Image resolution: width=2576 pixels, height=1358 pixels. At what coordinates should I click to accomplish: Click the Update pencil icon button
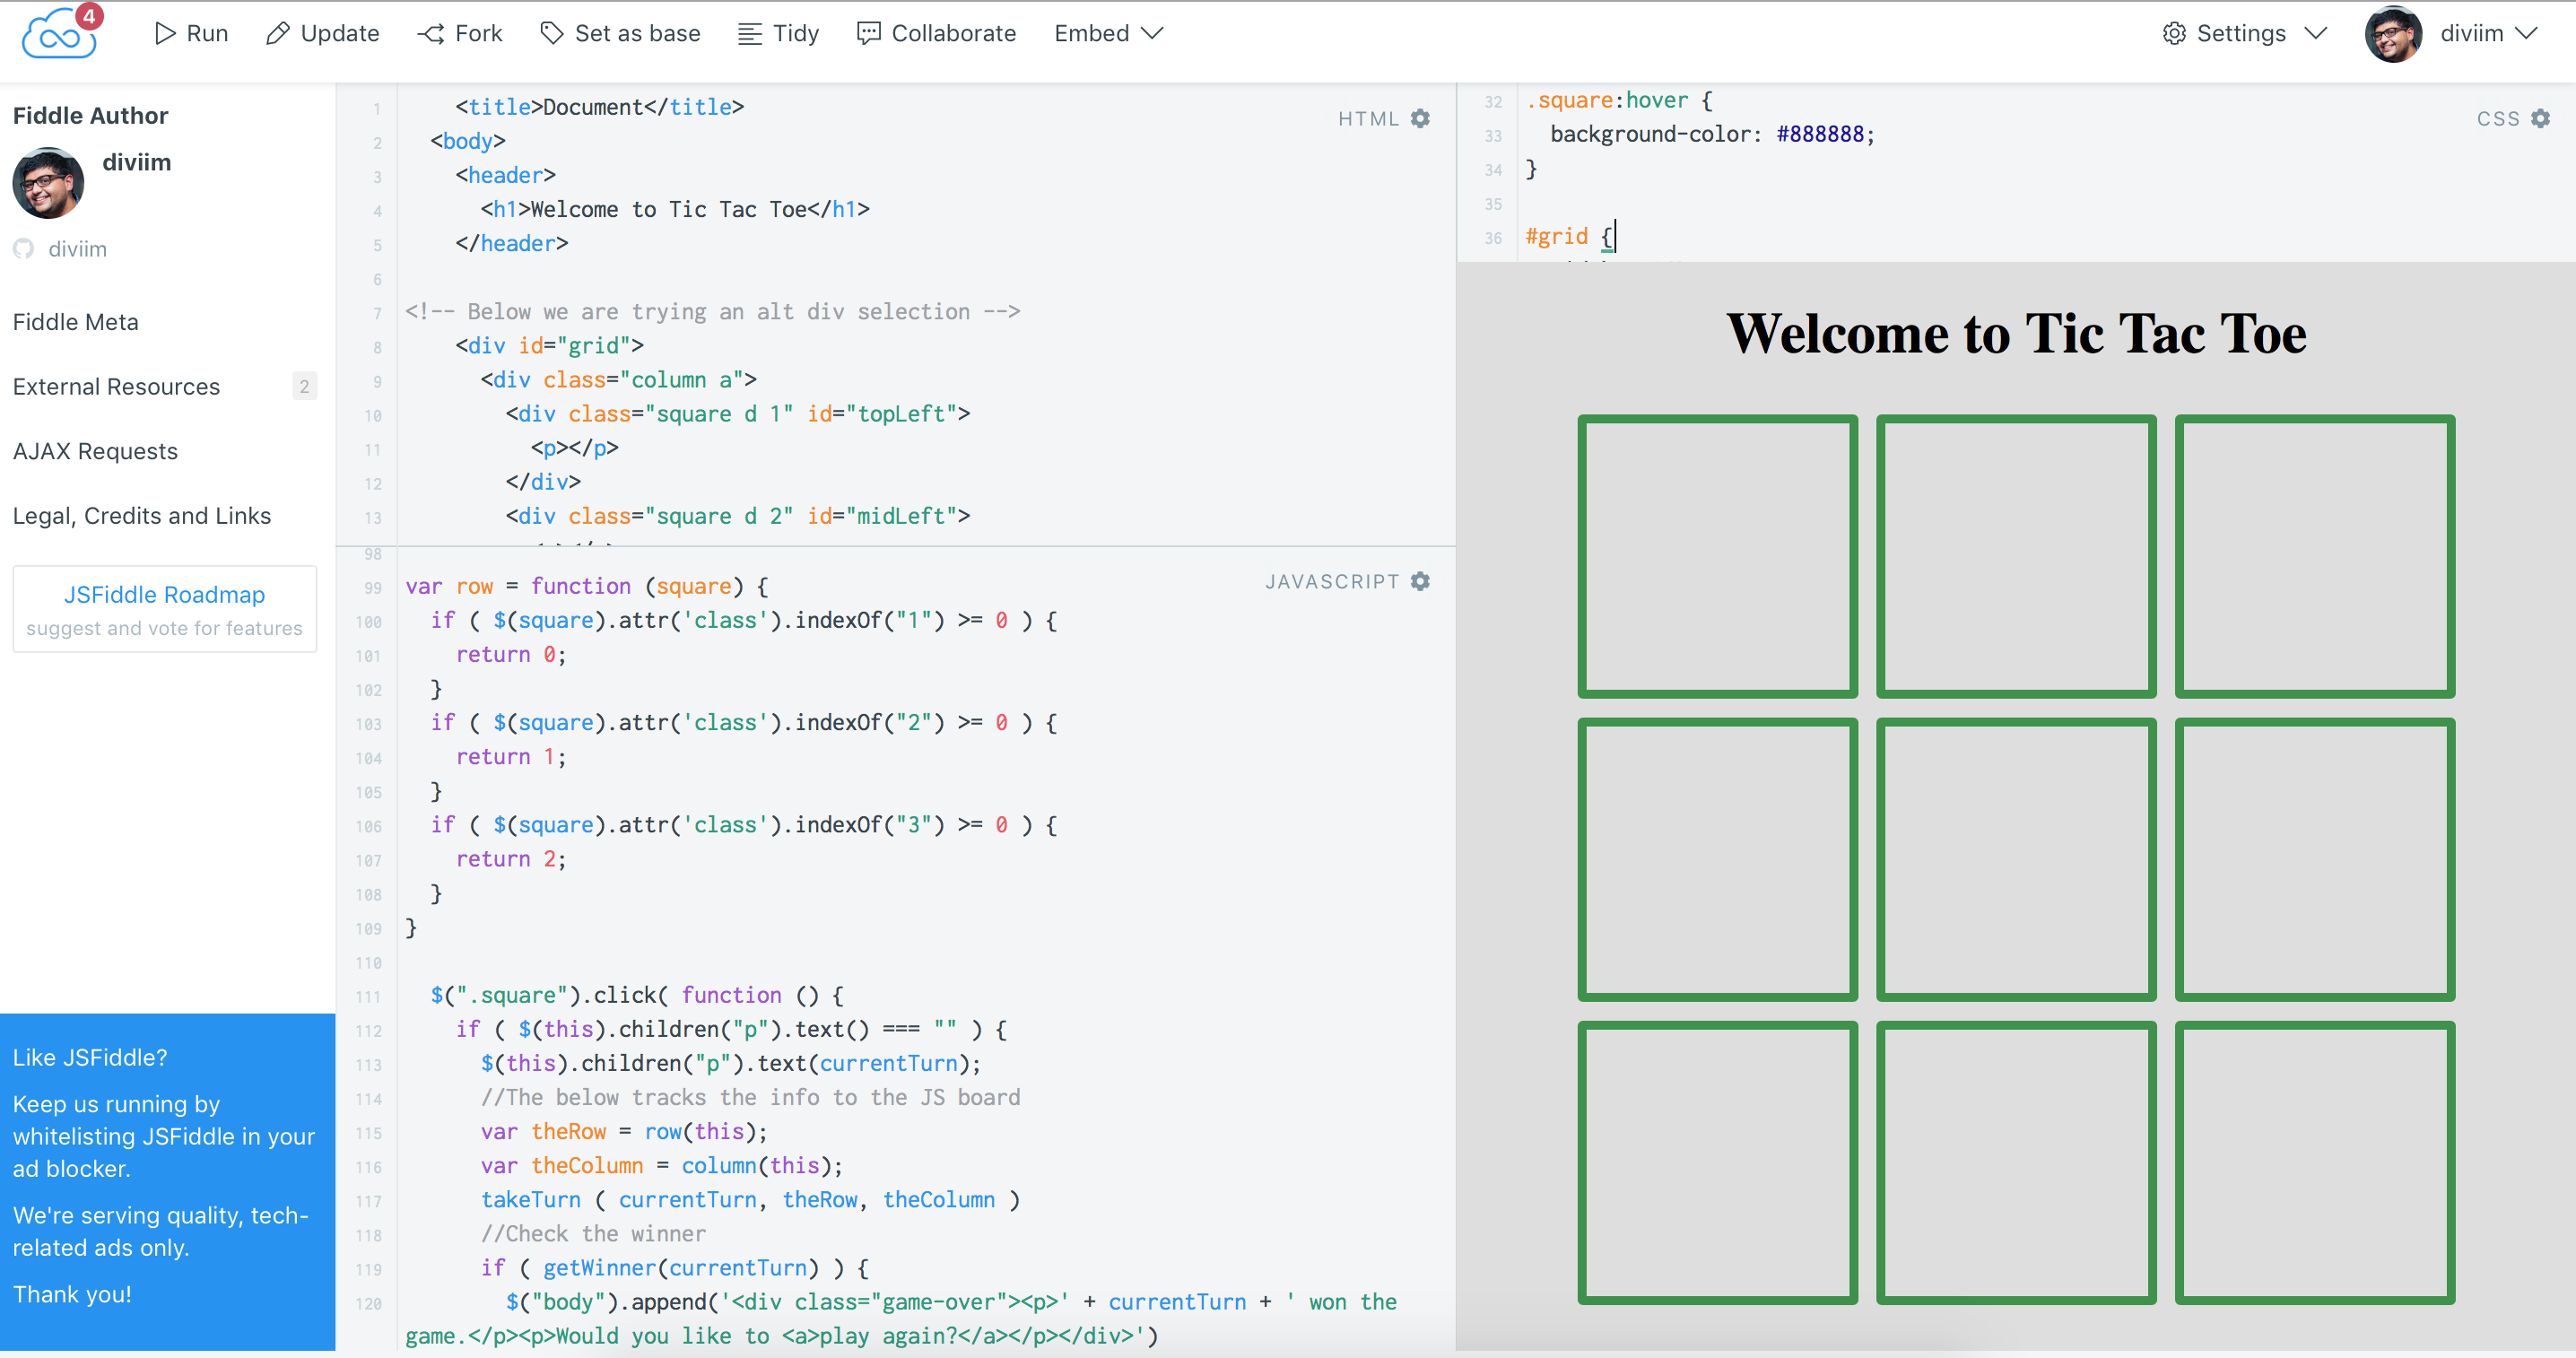click(x=322, y=33)
